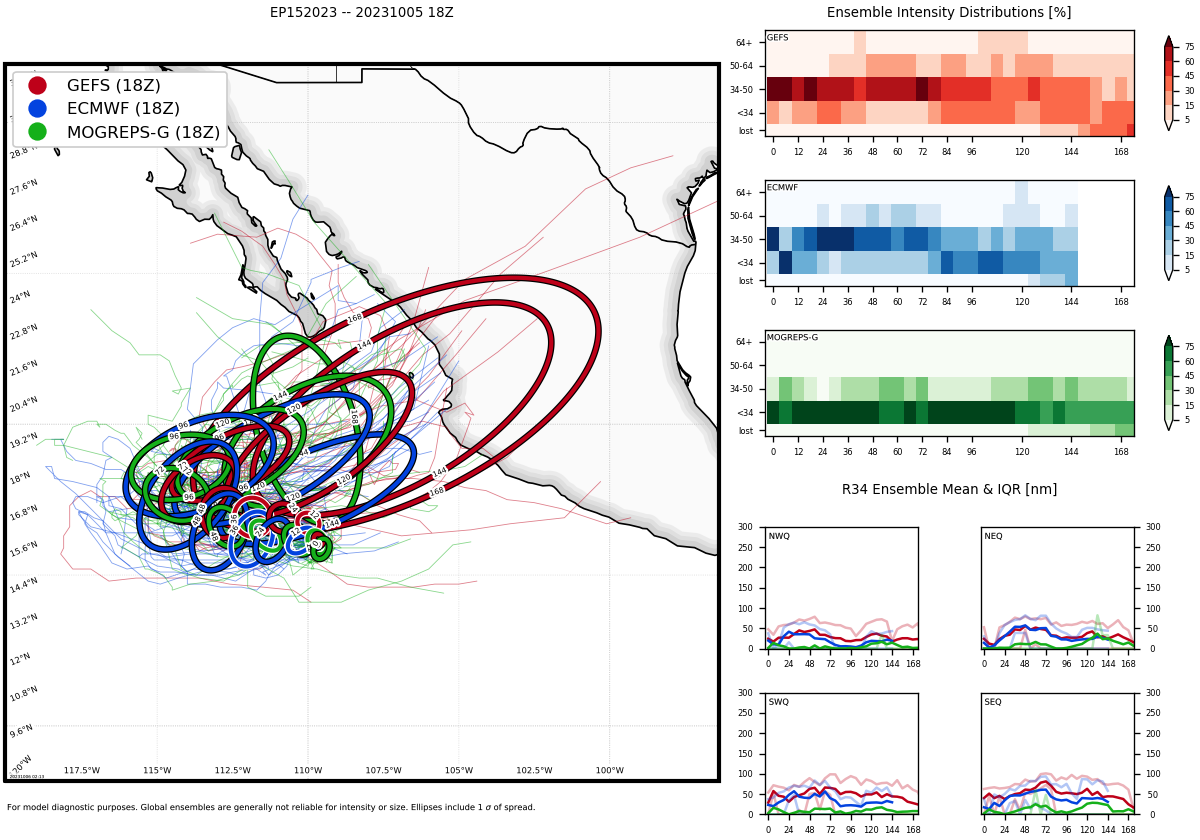Image resolution: width=1200 pixels, height=840 pixels.
Task: Click the '21.6°N' latitude label
Action: pyautogui.click(x=23, y=369)
